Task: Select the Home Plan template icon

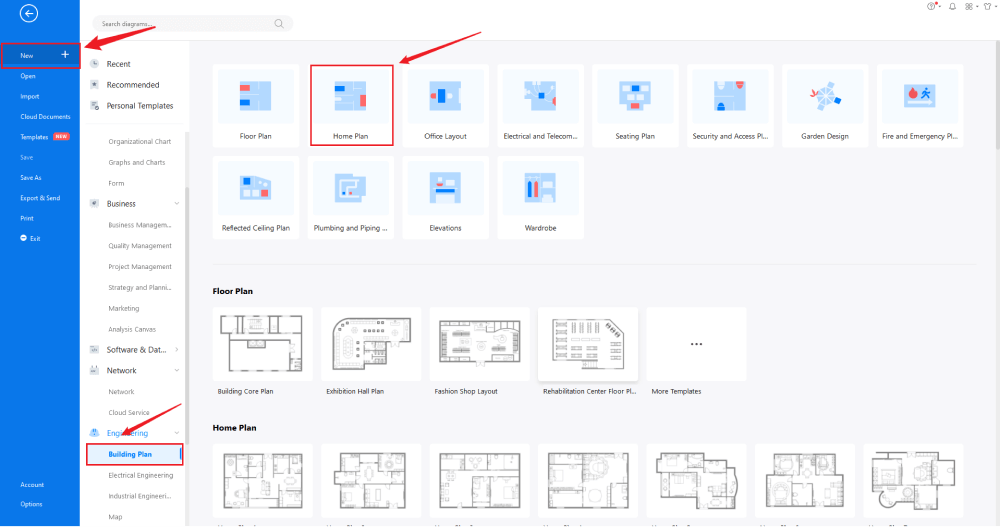Action: (351, 96)
